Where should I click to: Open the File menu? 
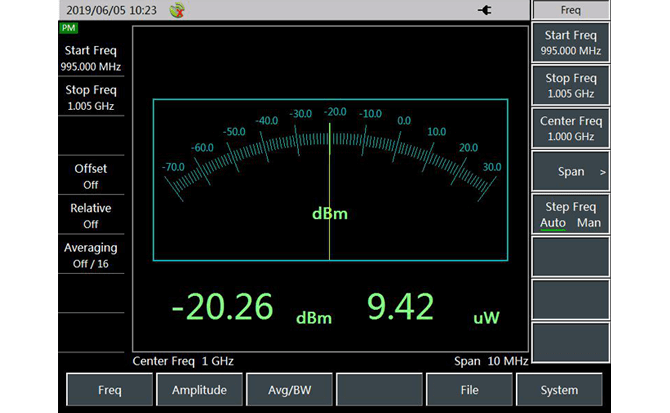[x=469, y=390]
